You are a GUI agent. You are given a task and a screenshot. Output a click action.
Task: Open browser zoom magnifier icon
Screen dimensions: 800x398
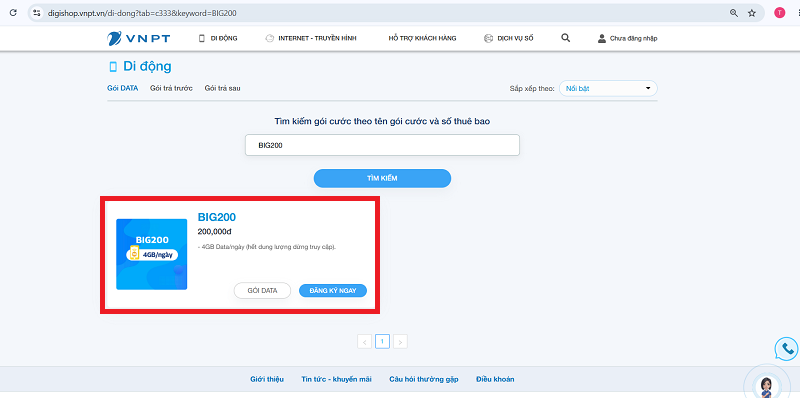[734, 13]
